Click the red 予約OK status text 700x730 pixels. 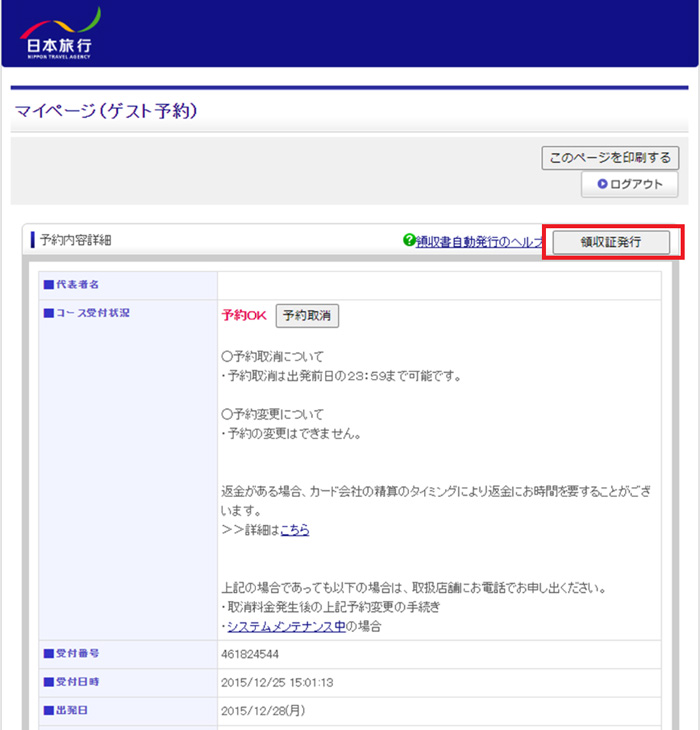(244, 316)
